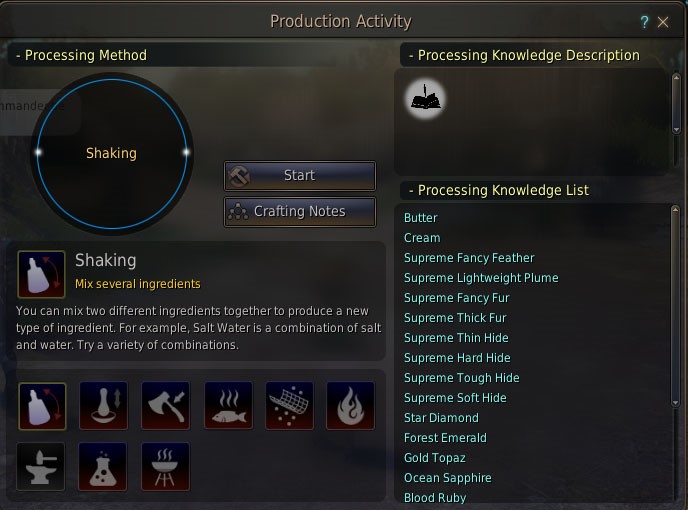This screenshot has width=688, height=510.
Task: Select the Grinding mortar and pestle icon
Action: [103, 406]
